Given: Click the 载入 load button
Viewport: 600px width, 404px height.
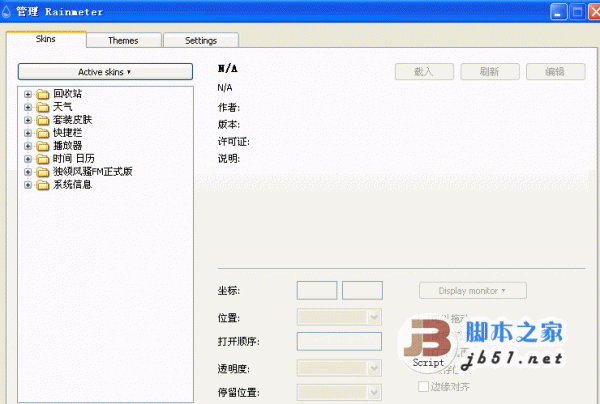Looking at the screenshot, I should [x=424, y=72].
